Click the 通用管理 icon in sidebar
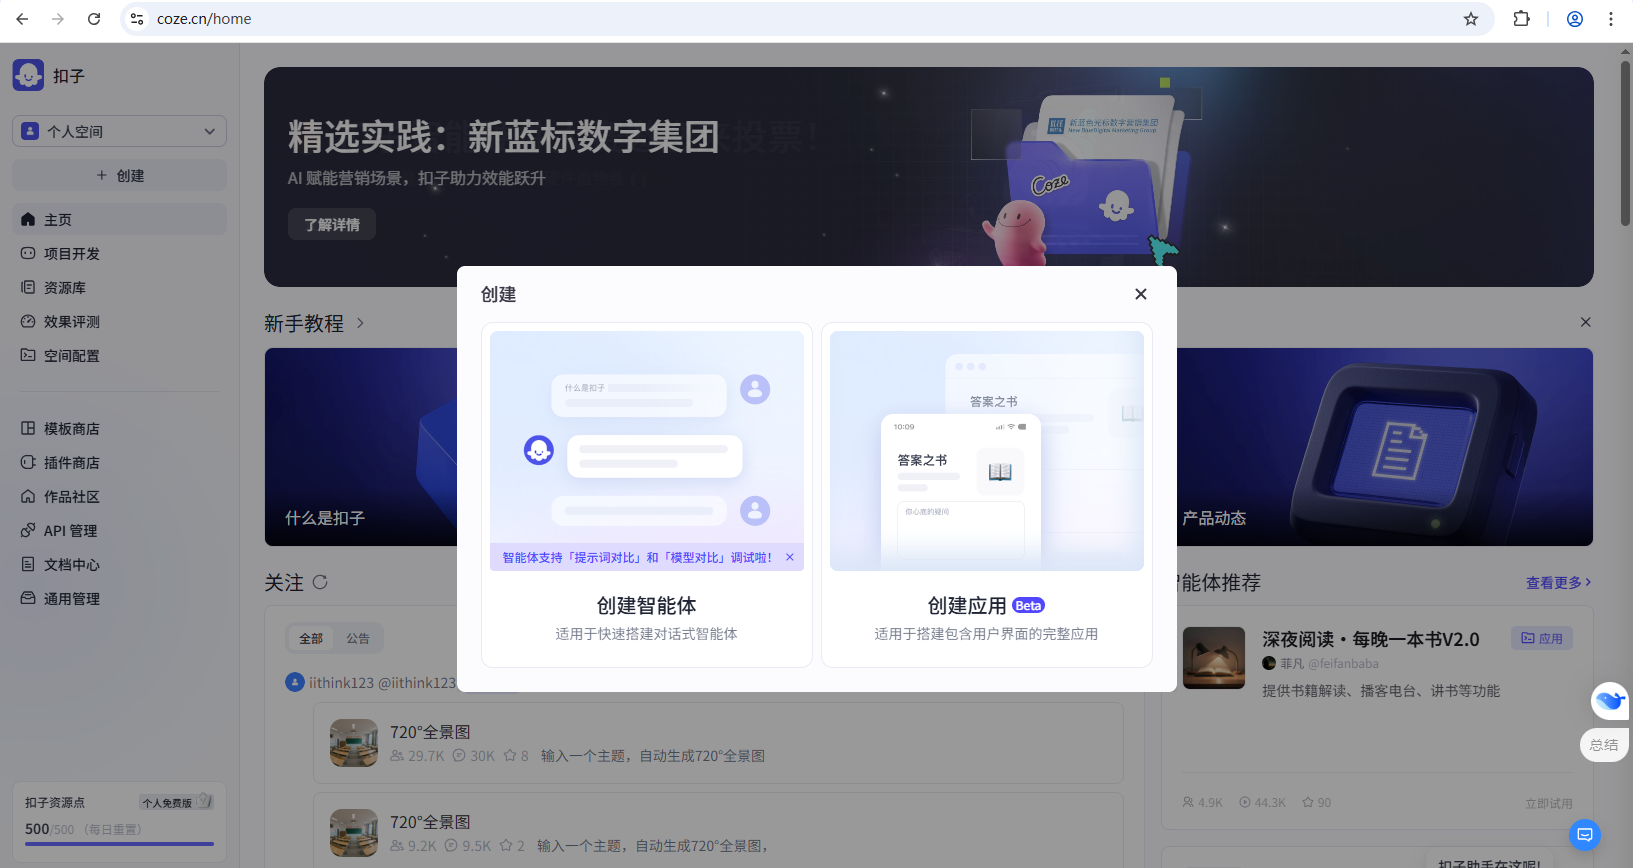Screen dimensions: 1633x868 (x=28, y=598)
